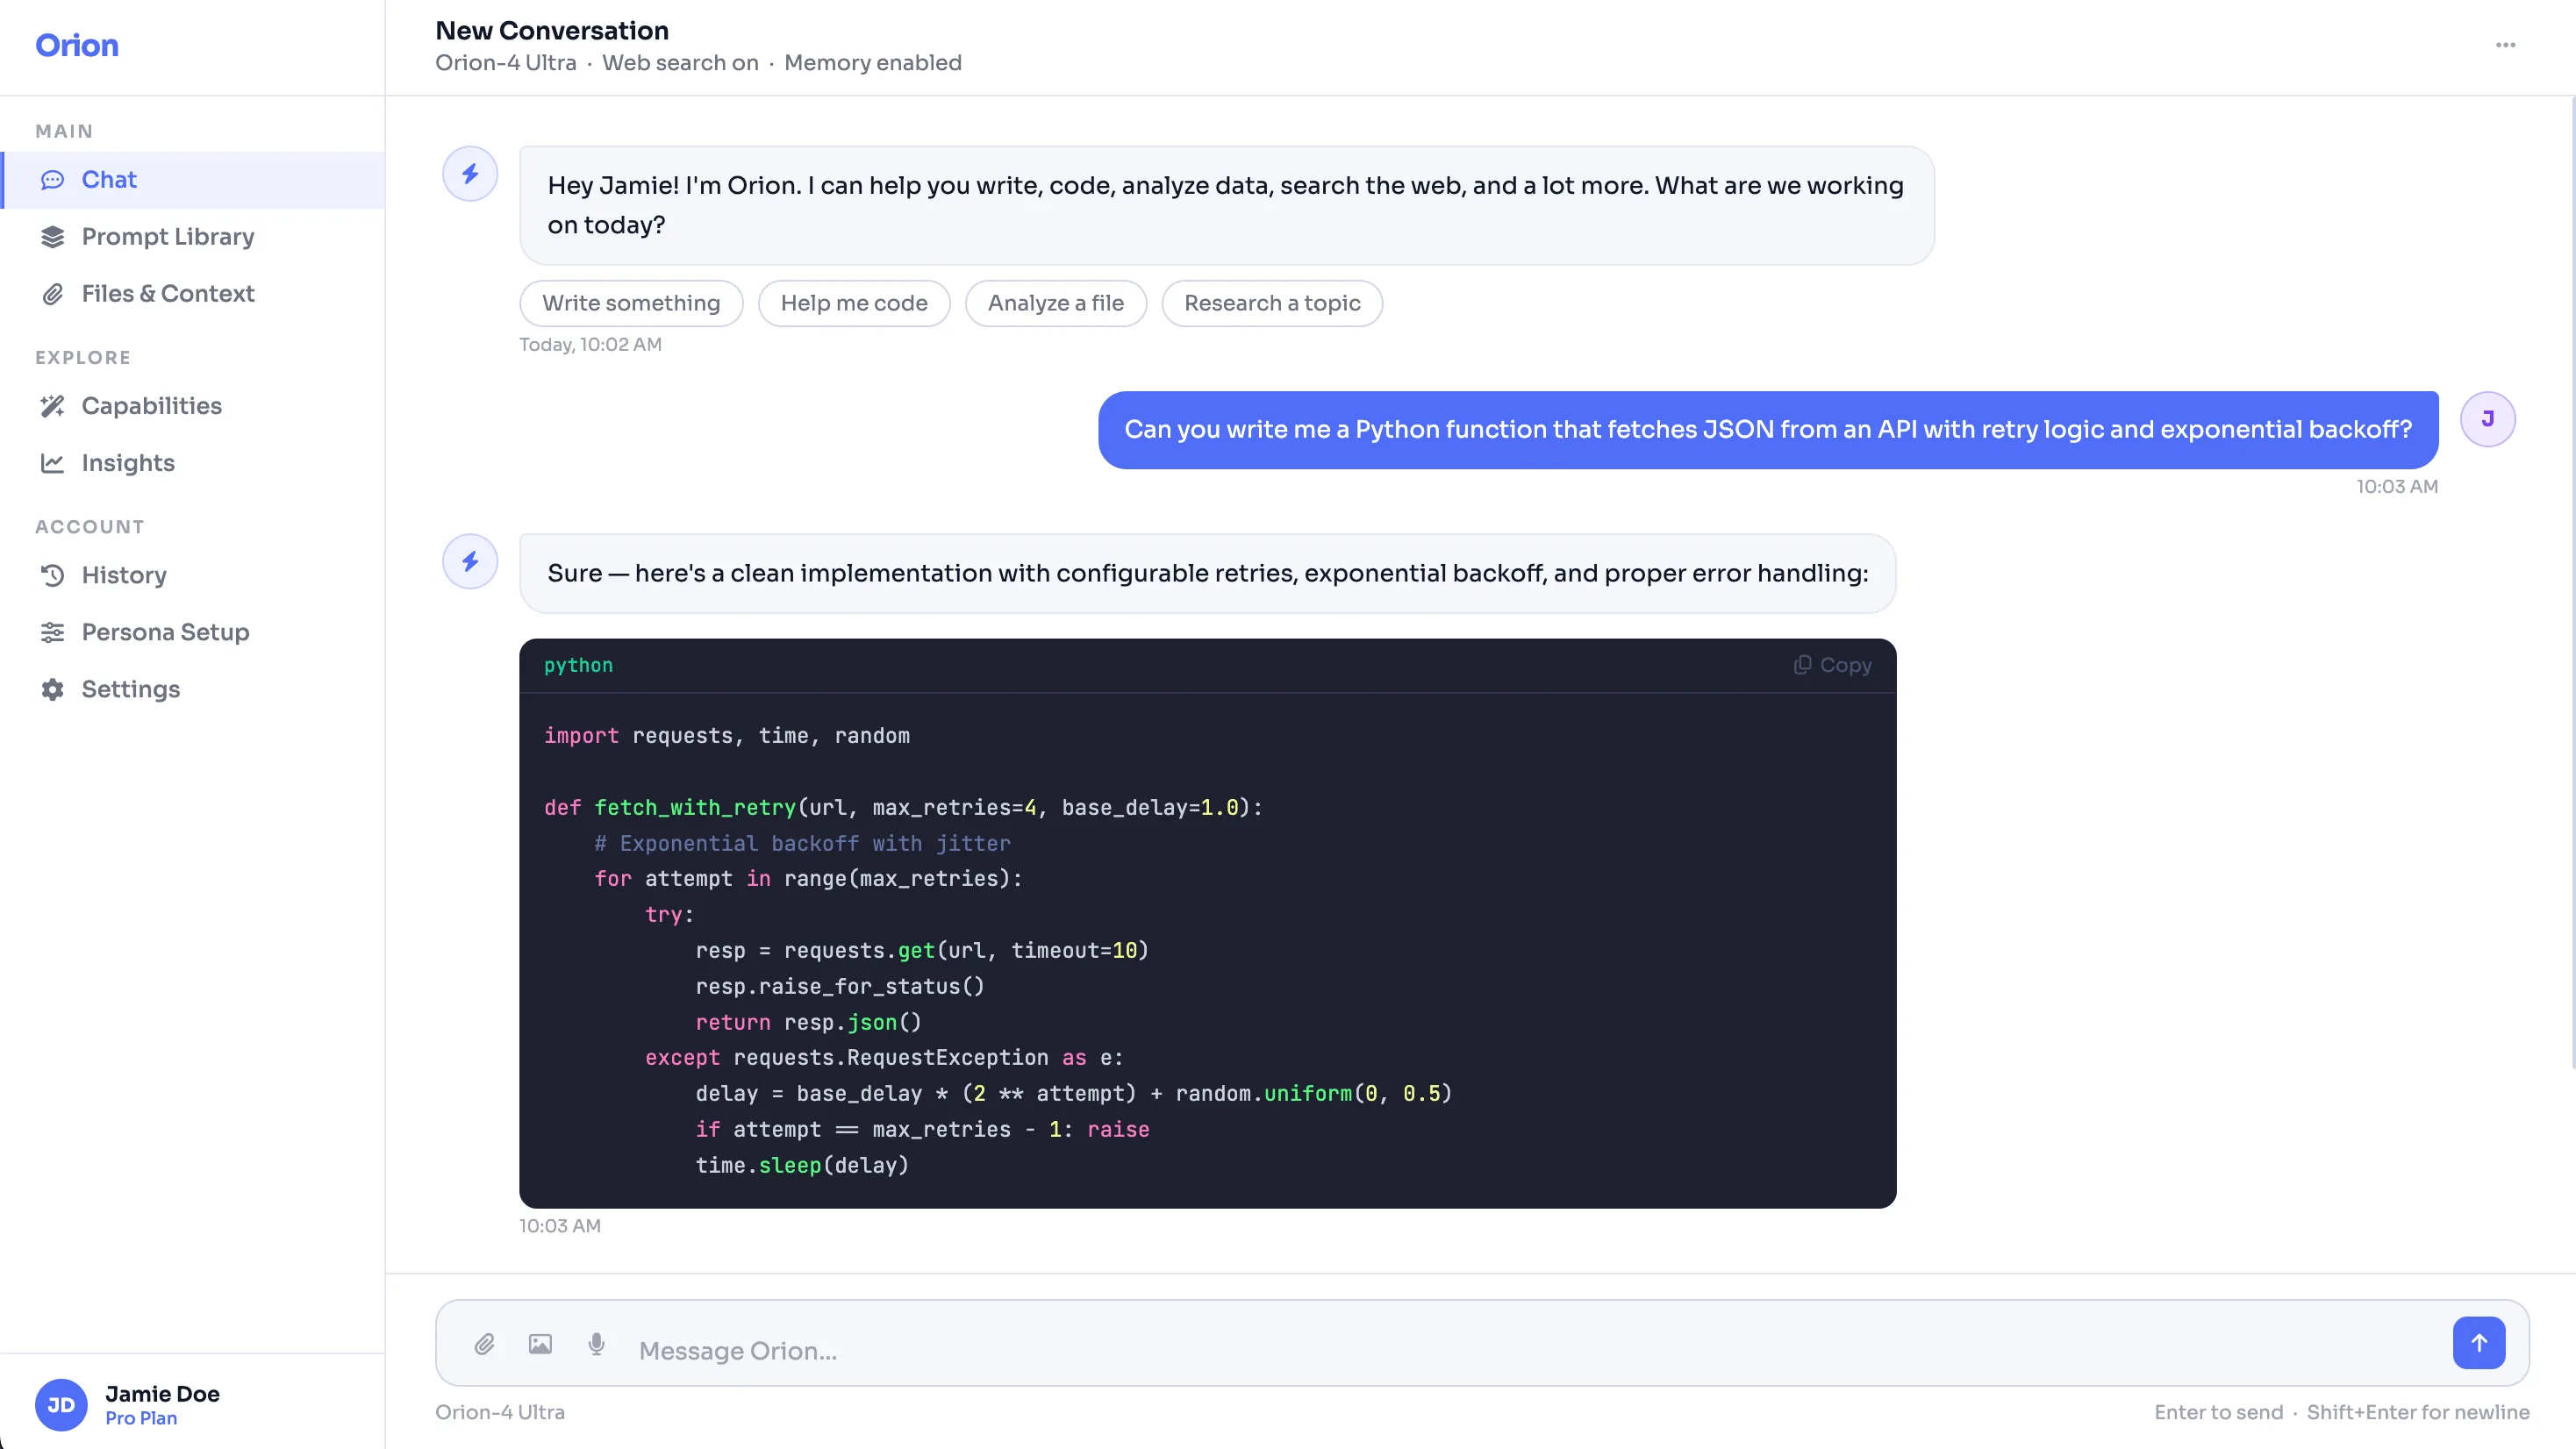
Task: Click the user's Python function request bubble
Action: [1768, 430]
